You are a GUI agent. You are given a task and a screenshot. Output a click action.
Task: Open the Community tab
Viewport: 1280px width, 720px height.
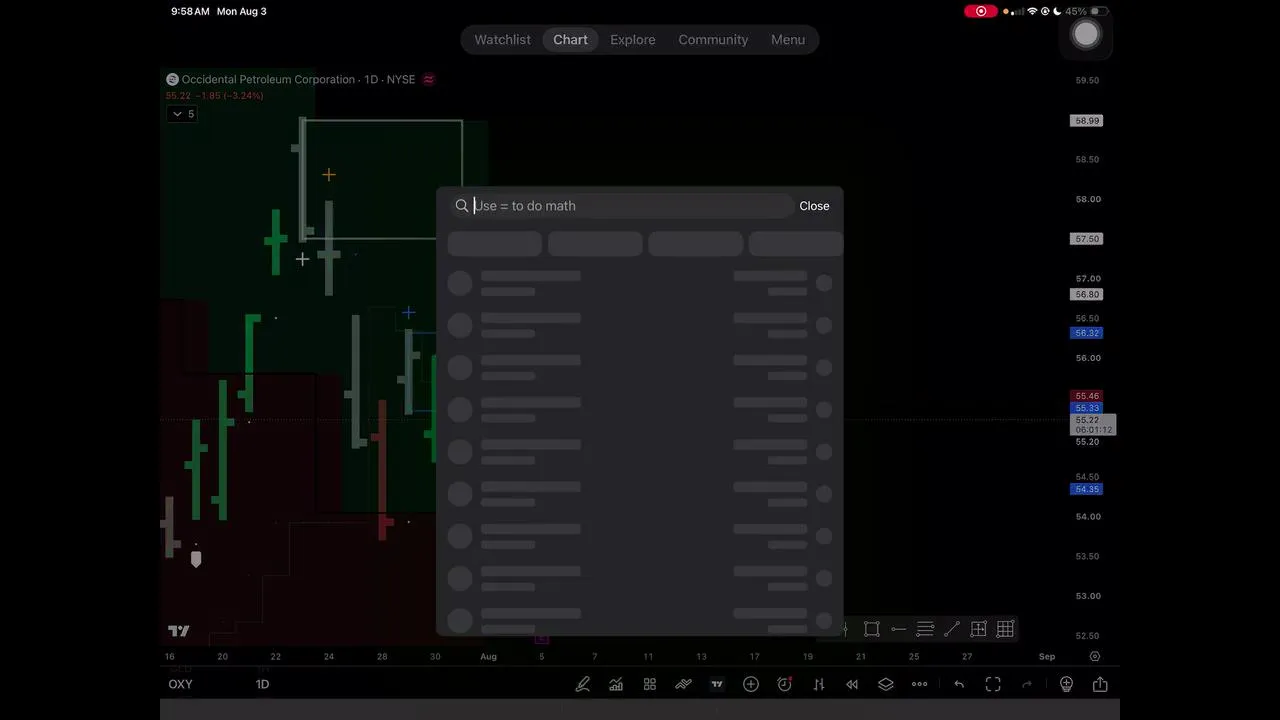pyautogui.click(x=713, y=40)
